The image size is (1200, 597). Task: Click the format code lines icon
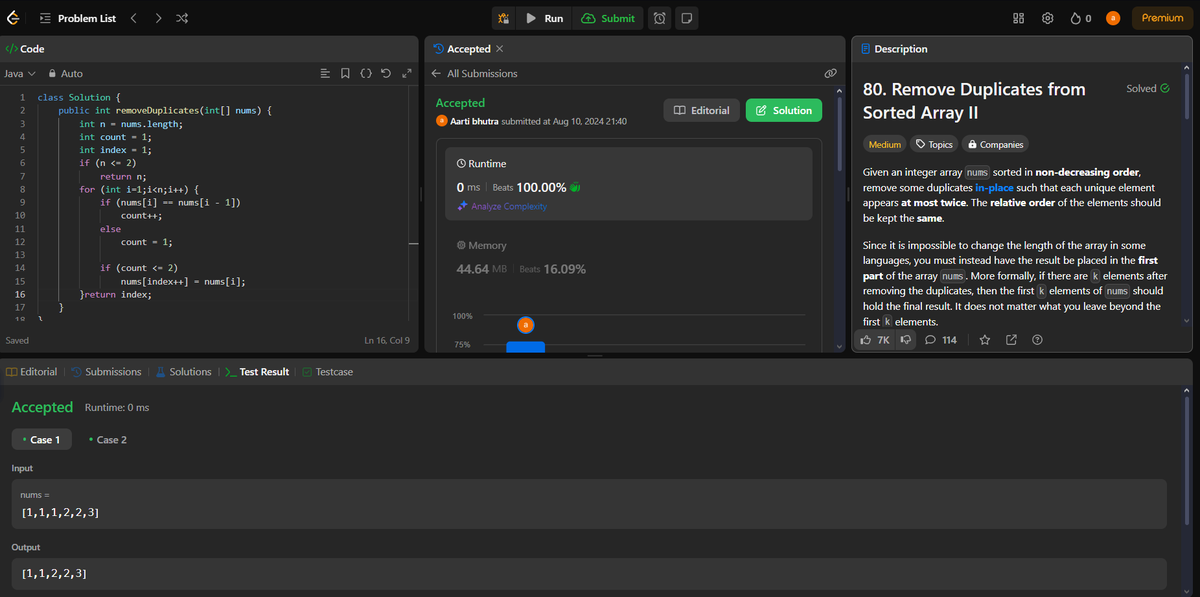click(324, 73)
